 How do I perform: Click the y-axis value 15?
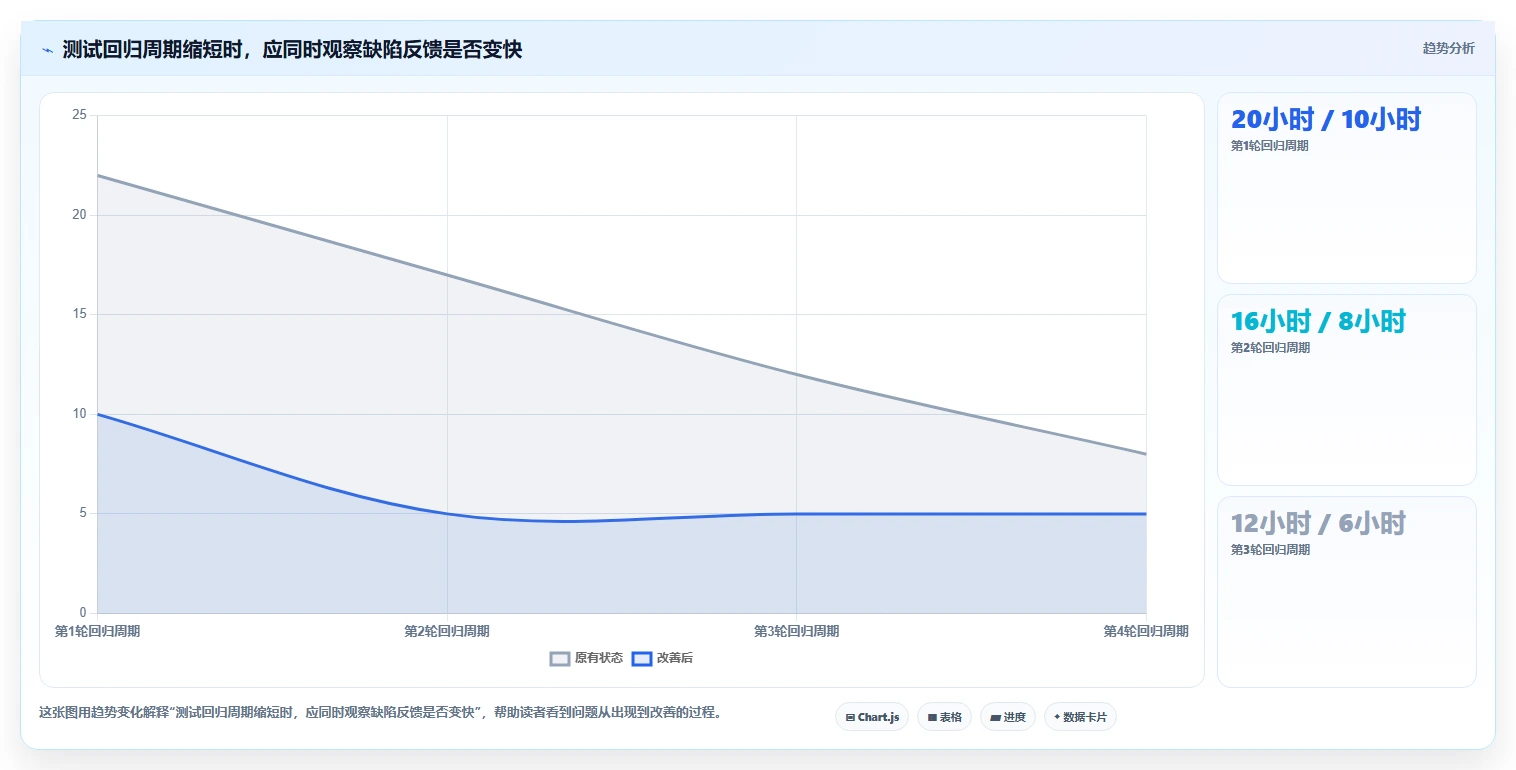[x=80, y=314]
